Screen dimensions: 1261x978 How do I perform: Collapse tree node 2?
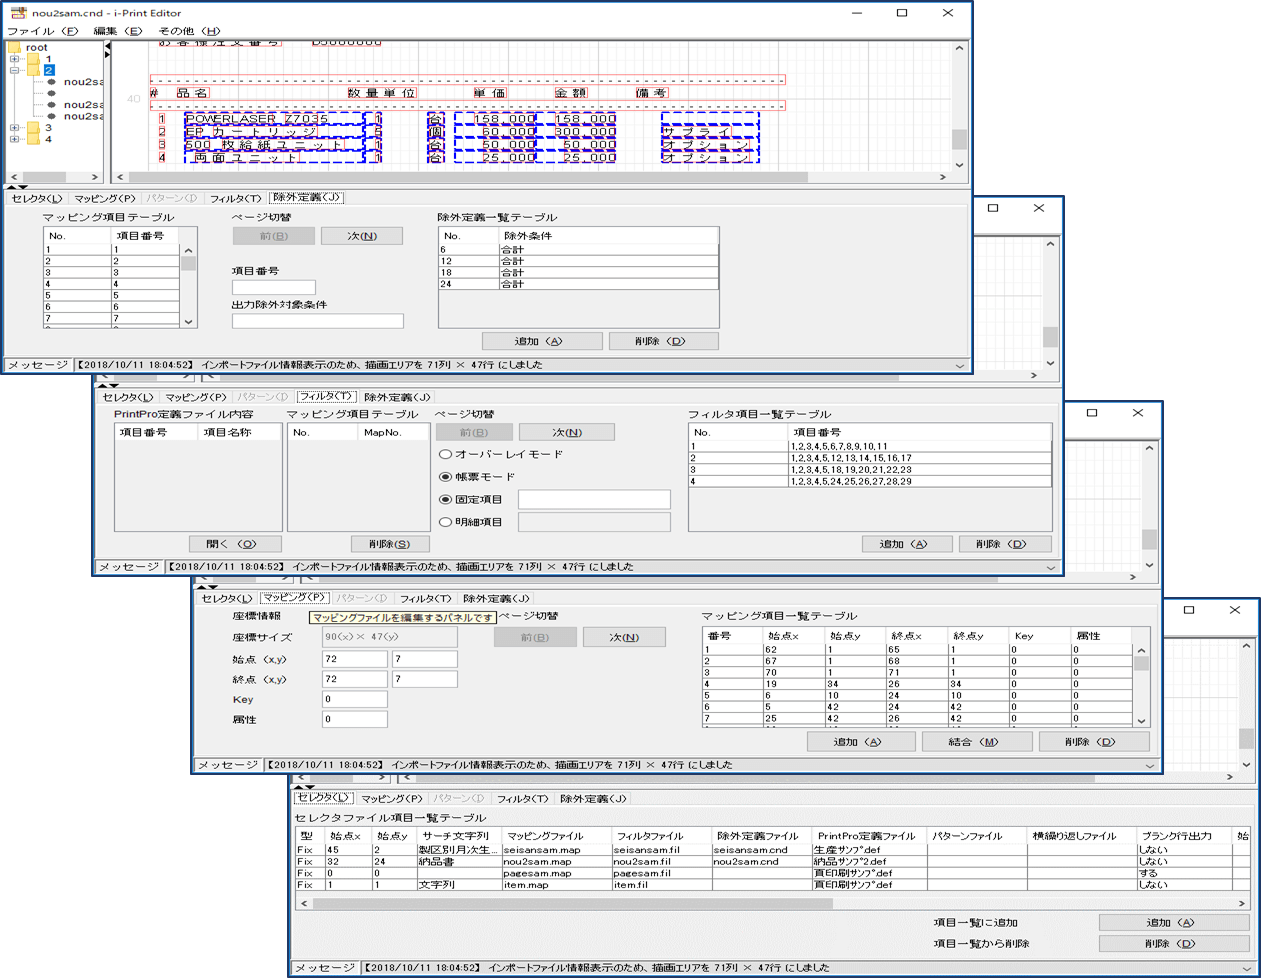click(14, 70)
